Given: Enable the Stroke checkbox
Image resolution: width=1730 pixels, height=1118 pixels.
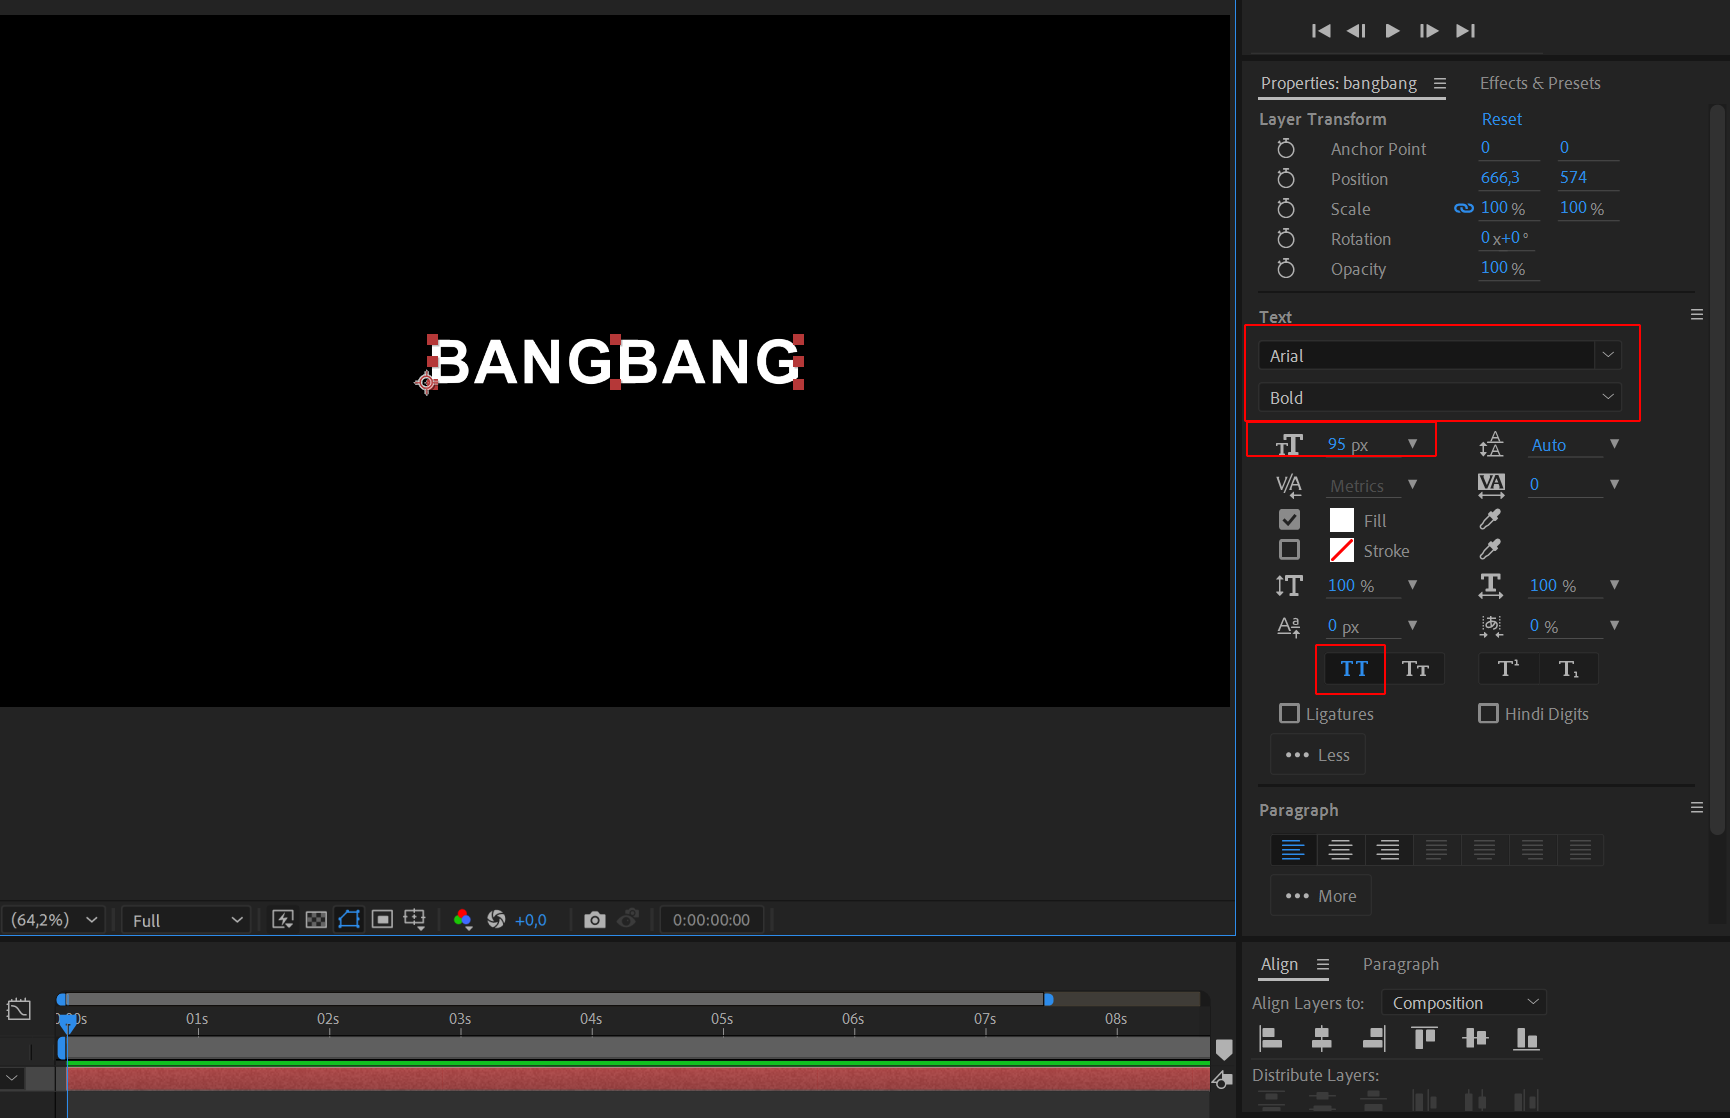Looking at the screenshot, I should [x=1290, y=550].
